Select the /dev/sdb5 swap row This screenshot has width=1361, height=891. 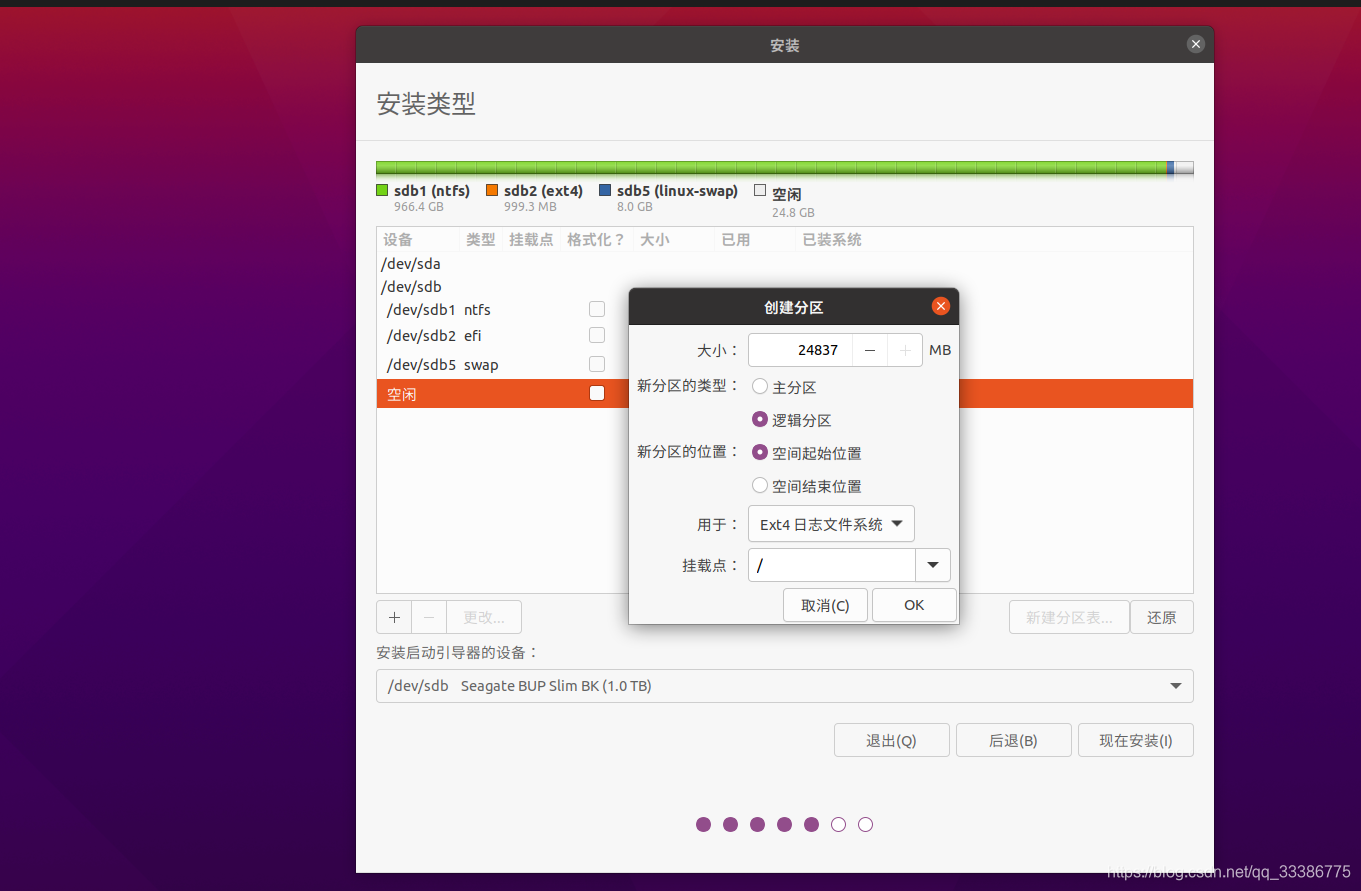785,365
